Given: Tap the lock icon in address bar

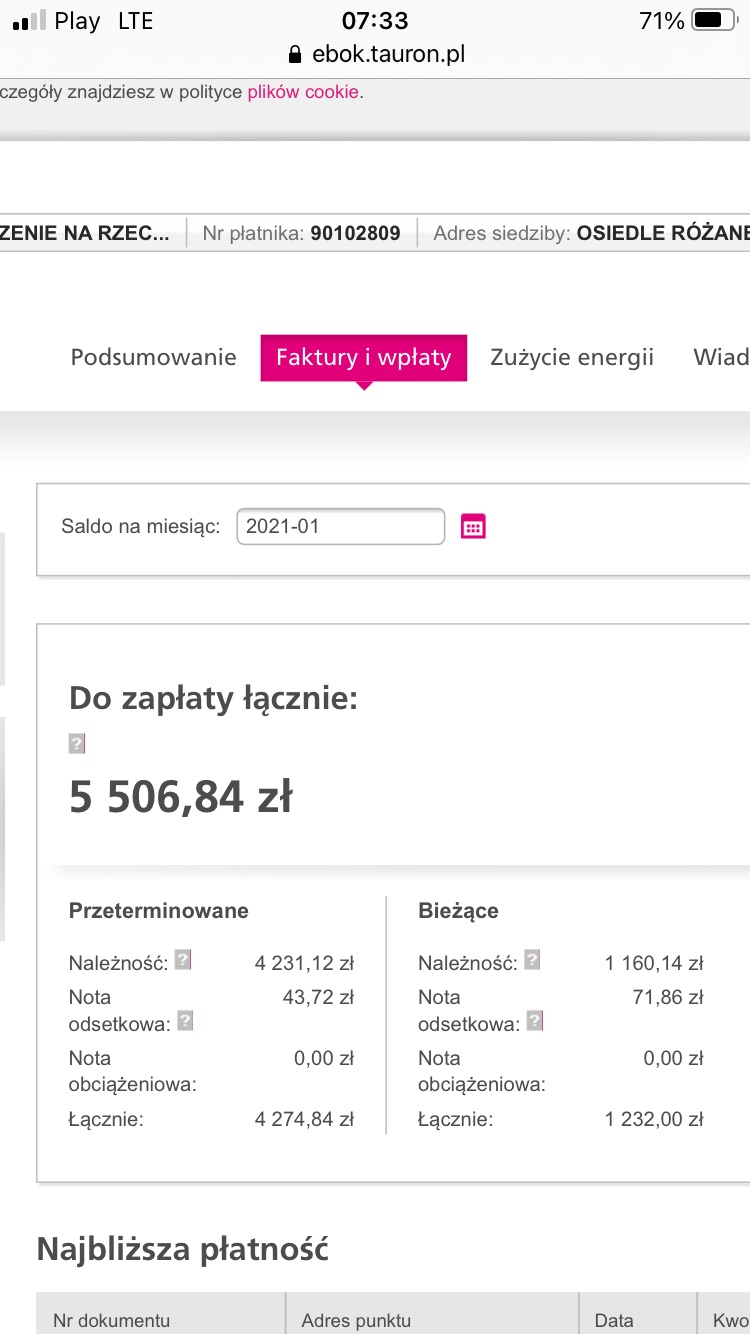Looking at the screenshot, I should [294, 54].
